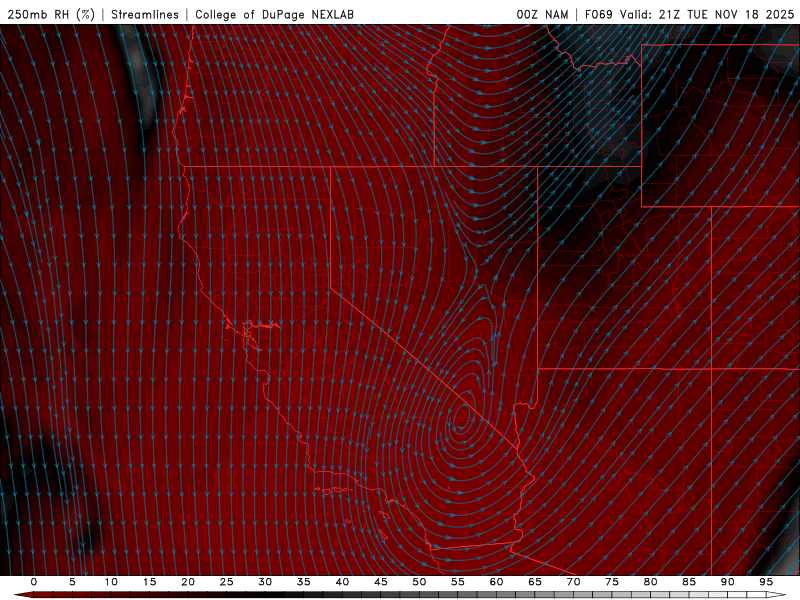Click the "250mb RH (%)" title text
800x600 pixels.
[x=51, y=14]
